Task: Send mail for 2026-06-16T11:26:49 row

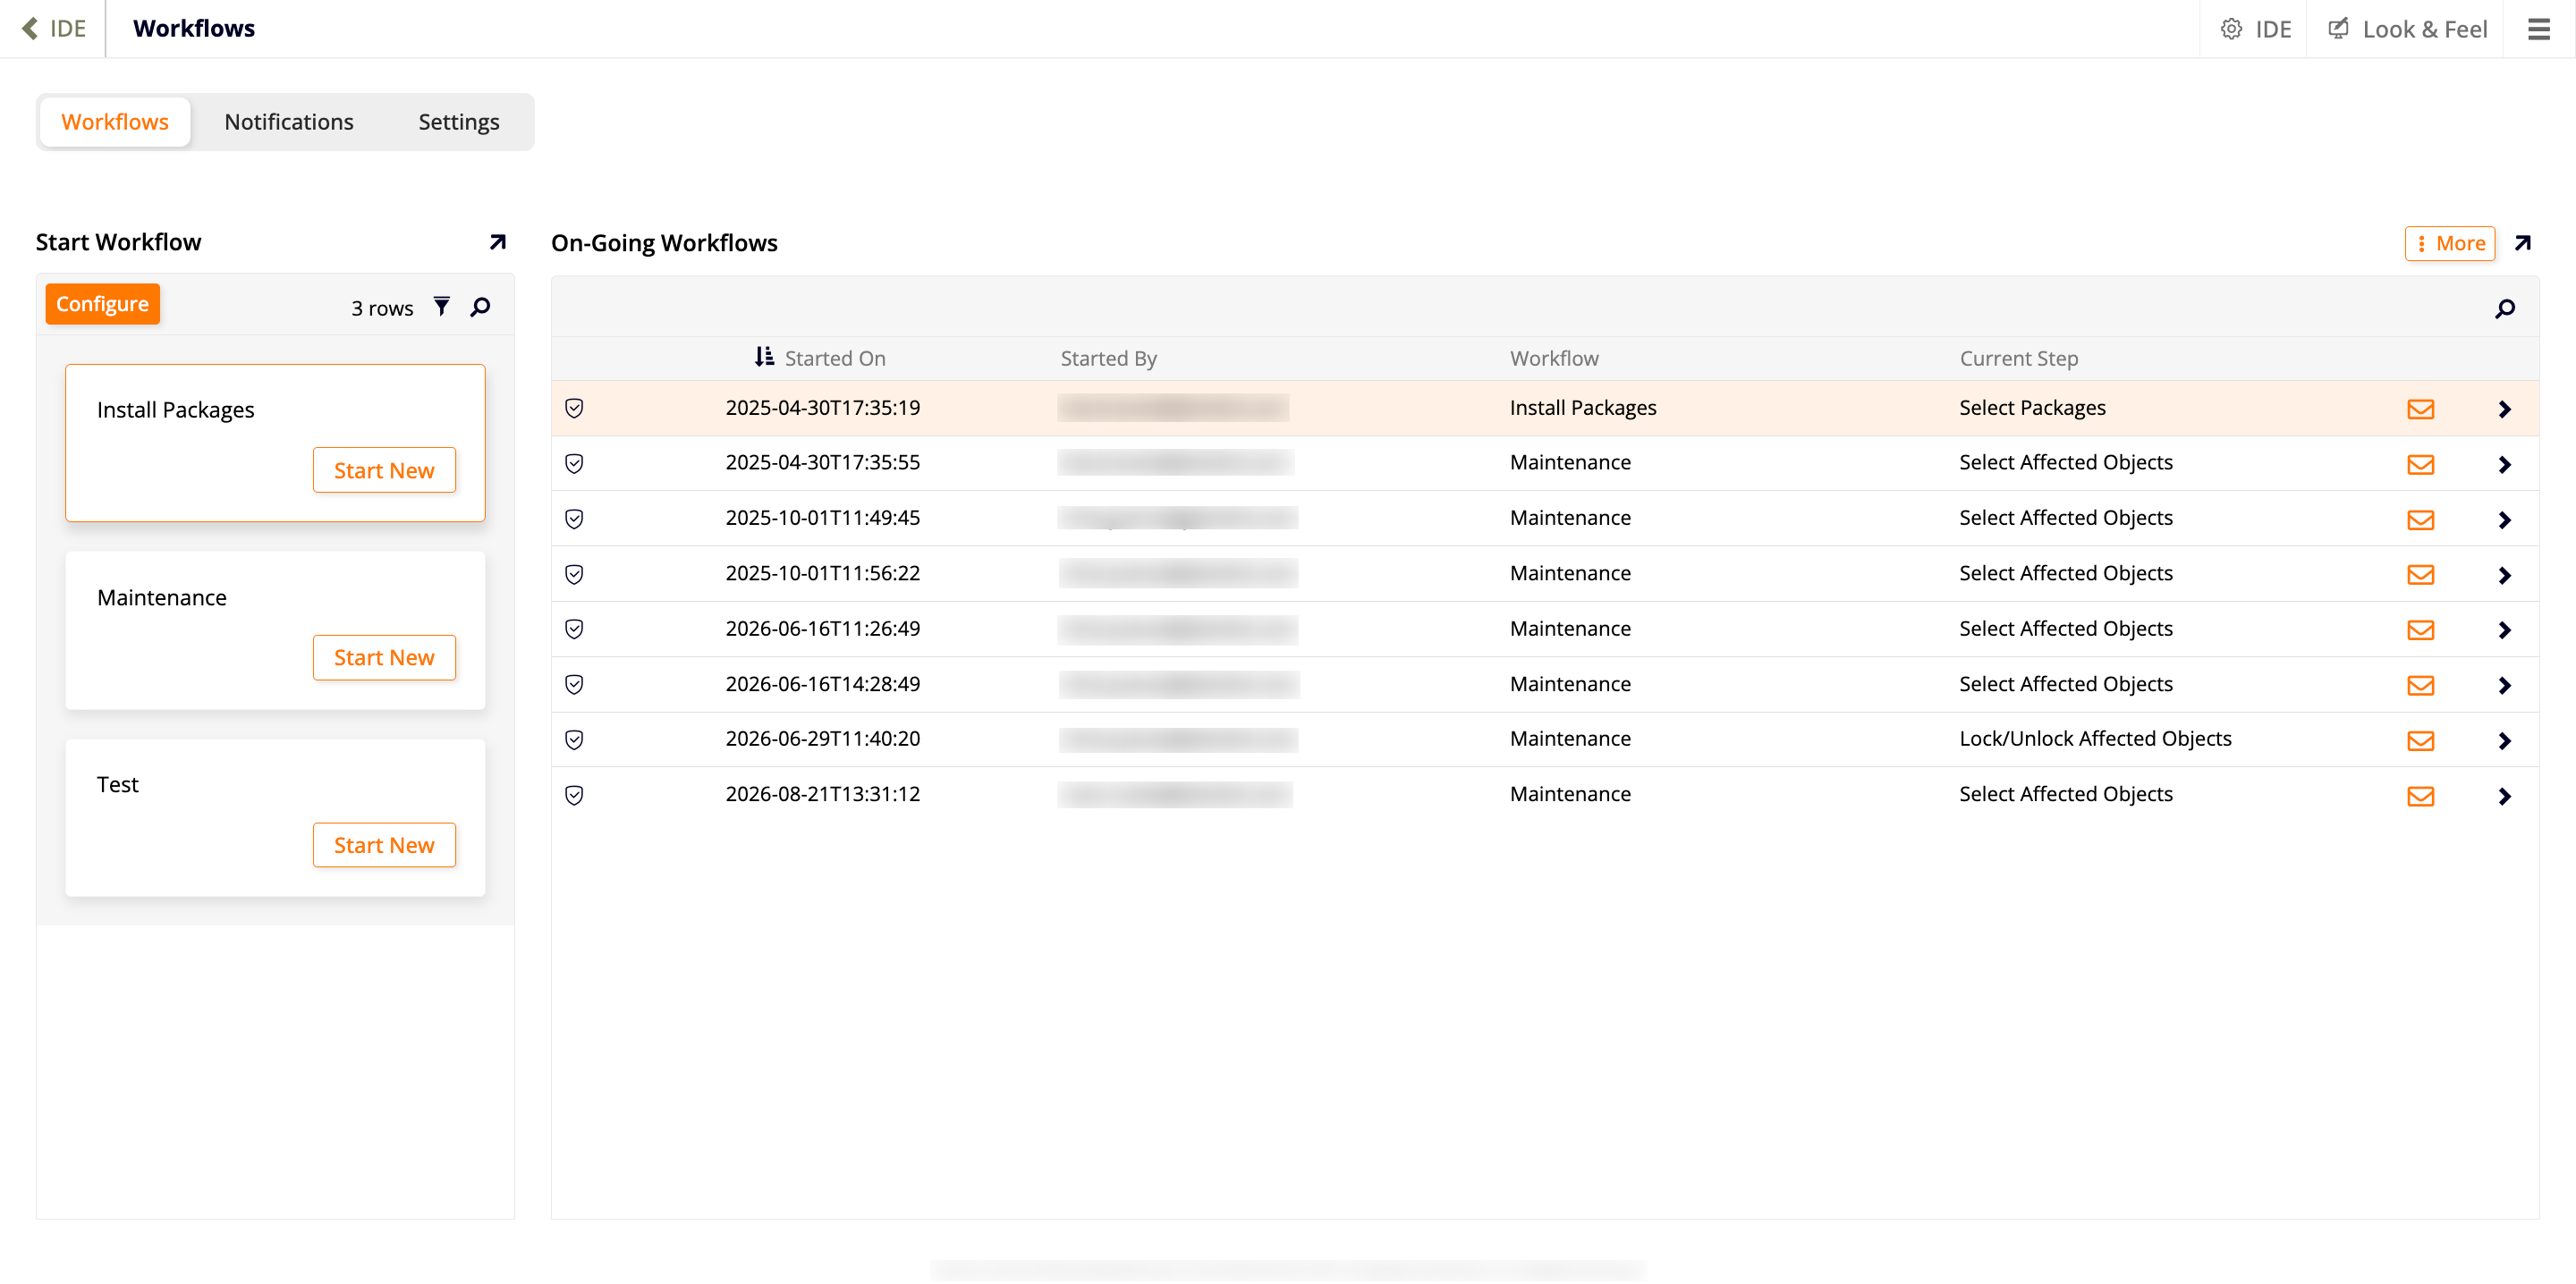Action: [2420, 630]
